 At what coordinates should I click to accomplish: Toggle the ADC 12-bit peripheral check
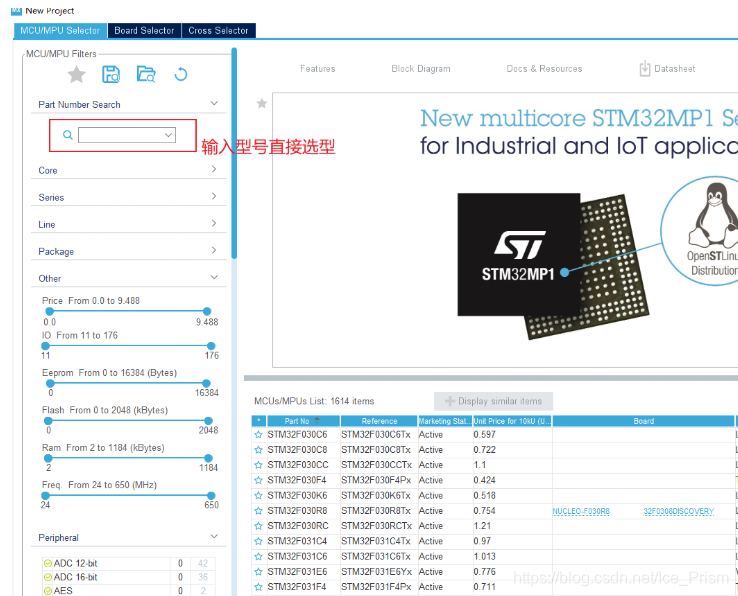(x=48, y=564)
